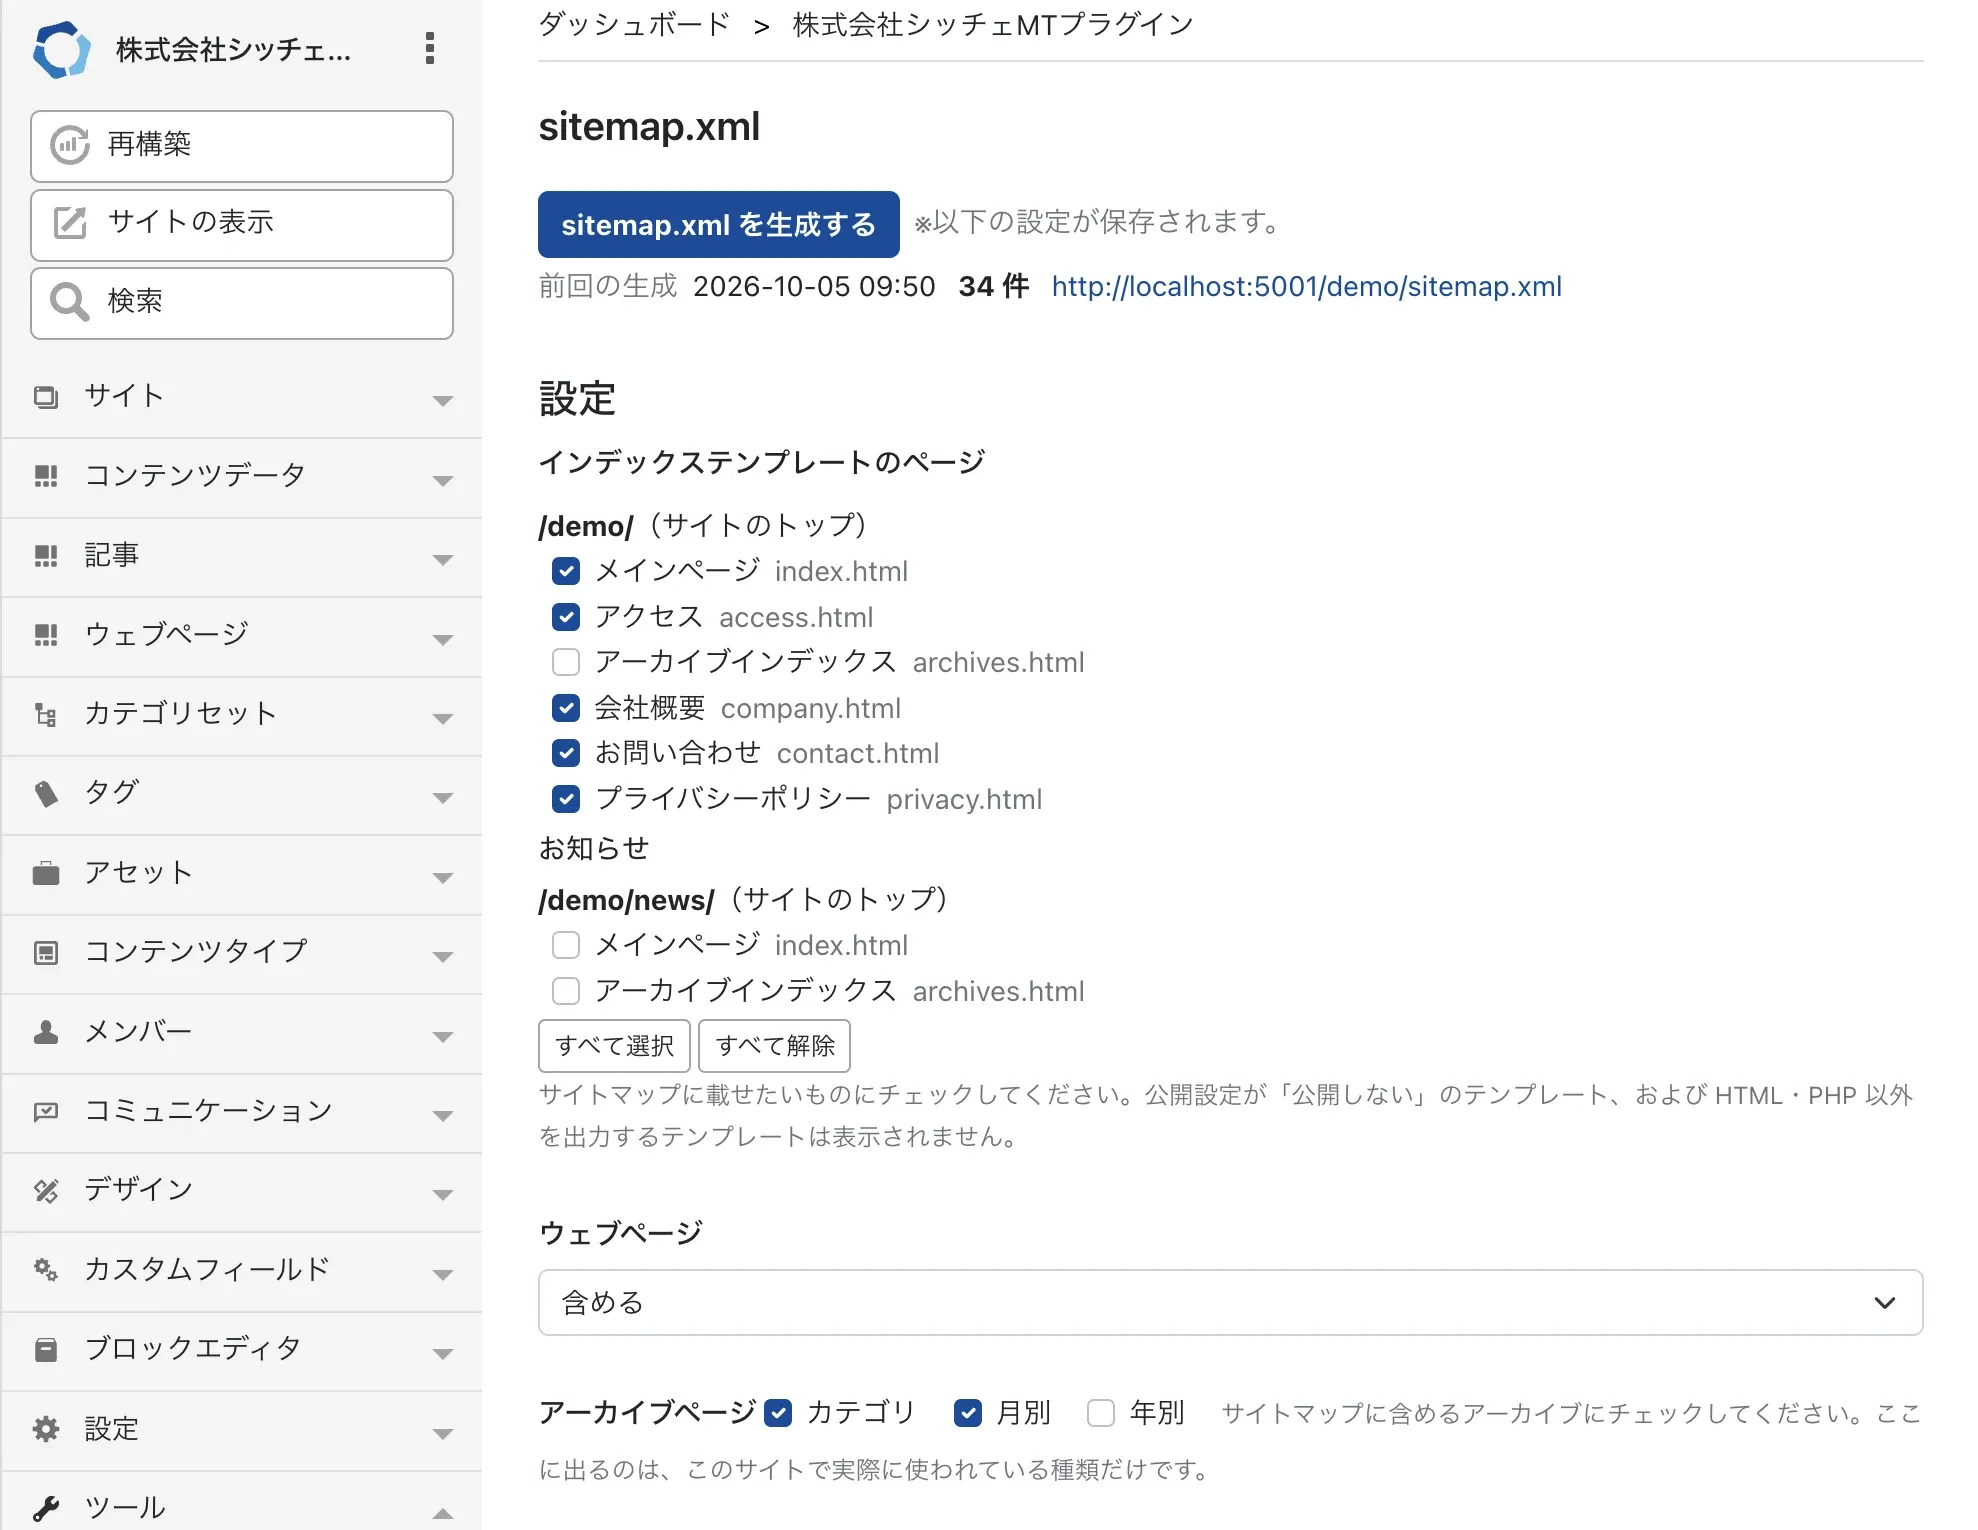This screenshot has height=1530, width=1978.
Task: Expand the ウェブページ sidebar arrow
Action: (x=443, y=640)
